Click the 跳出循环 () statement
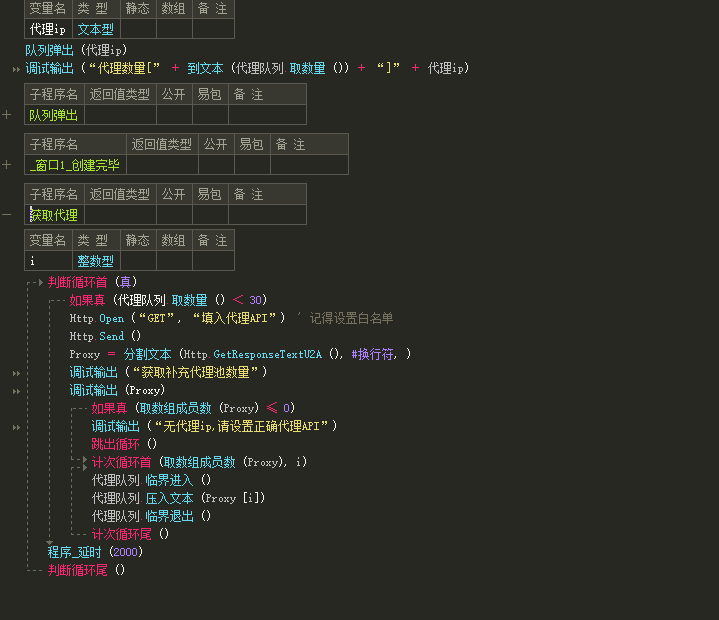719x620 pixels. (124, 444)
